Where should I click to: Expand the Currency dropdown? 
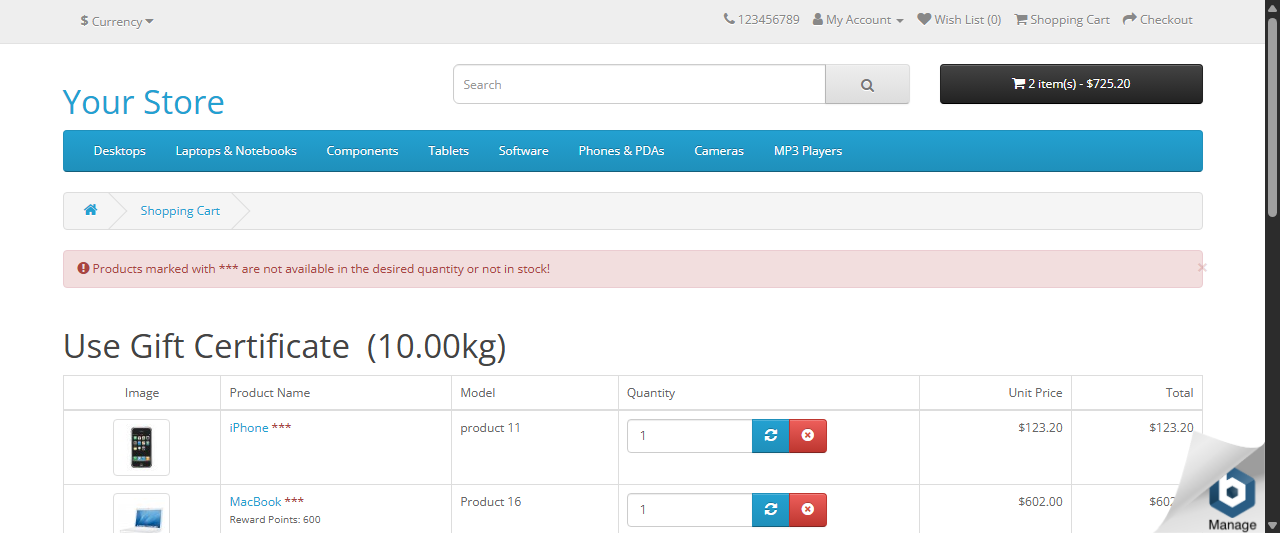[x=117, y=21]
